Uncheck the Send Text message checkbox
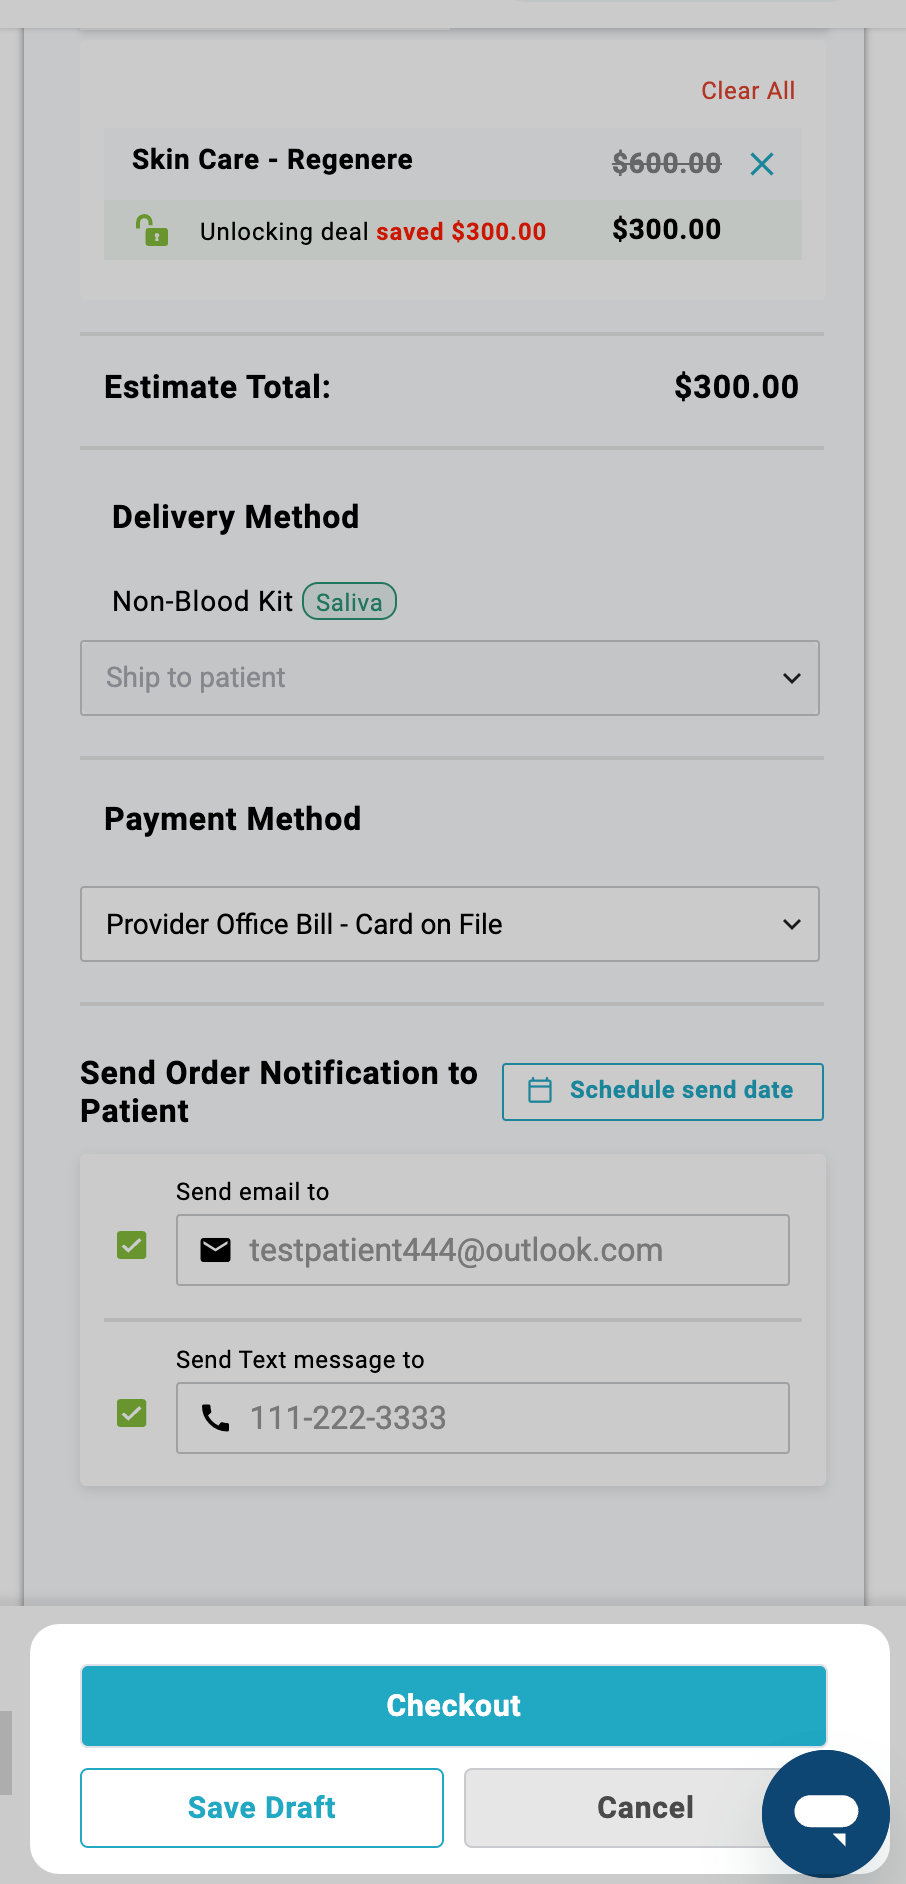 coord(132,1413)
